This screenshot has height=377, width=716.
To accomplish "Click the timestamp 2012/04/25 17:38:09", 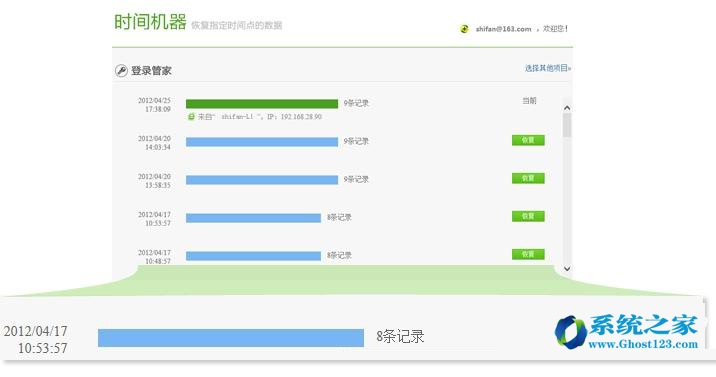I will (154, 105).
